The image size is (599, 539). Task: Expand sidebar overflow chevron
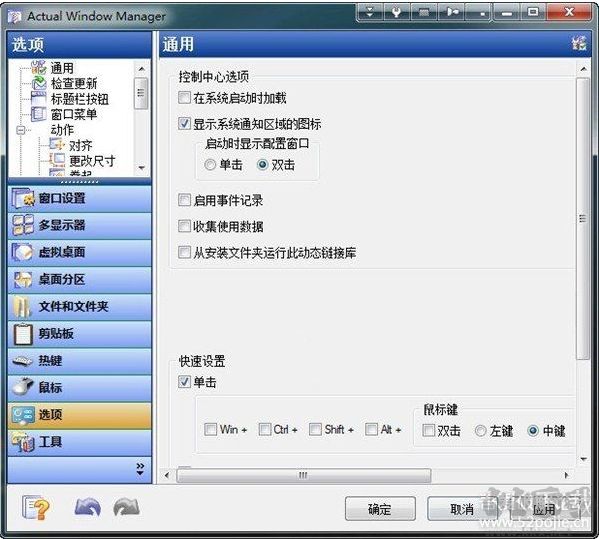pyautogui.click(x=140, y=469)
